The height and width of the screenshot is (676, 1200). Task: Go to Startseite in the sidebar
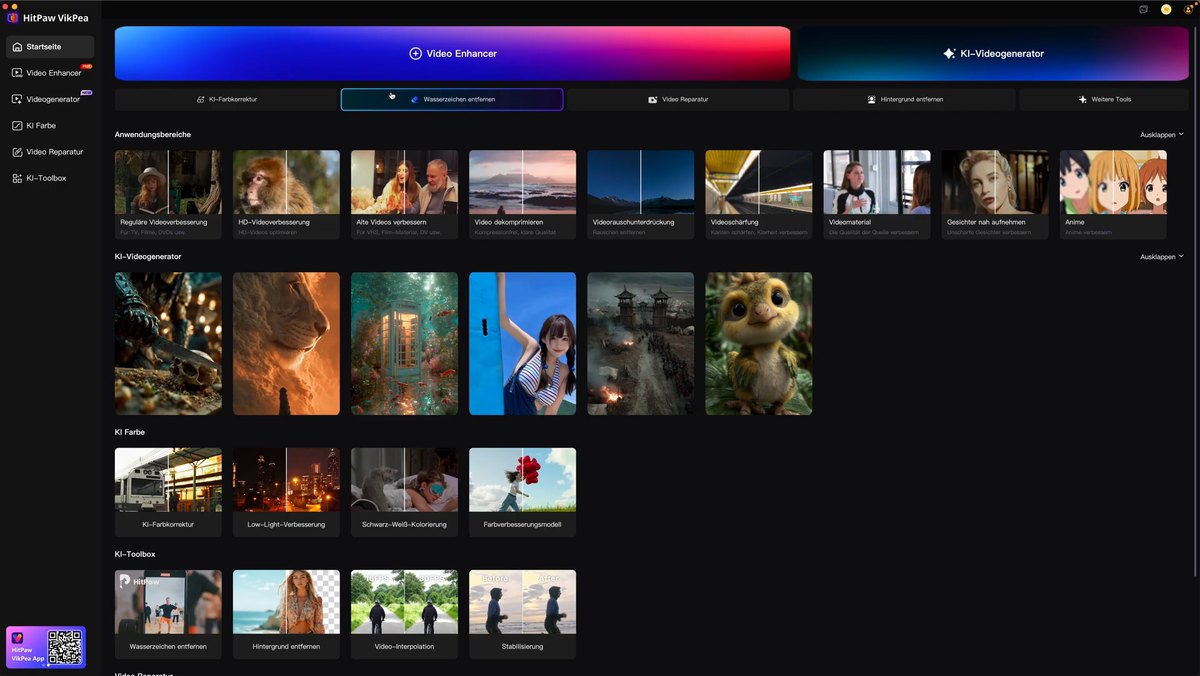(x=50, y=47)
